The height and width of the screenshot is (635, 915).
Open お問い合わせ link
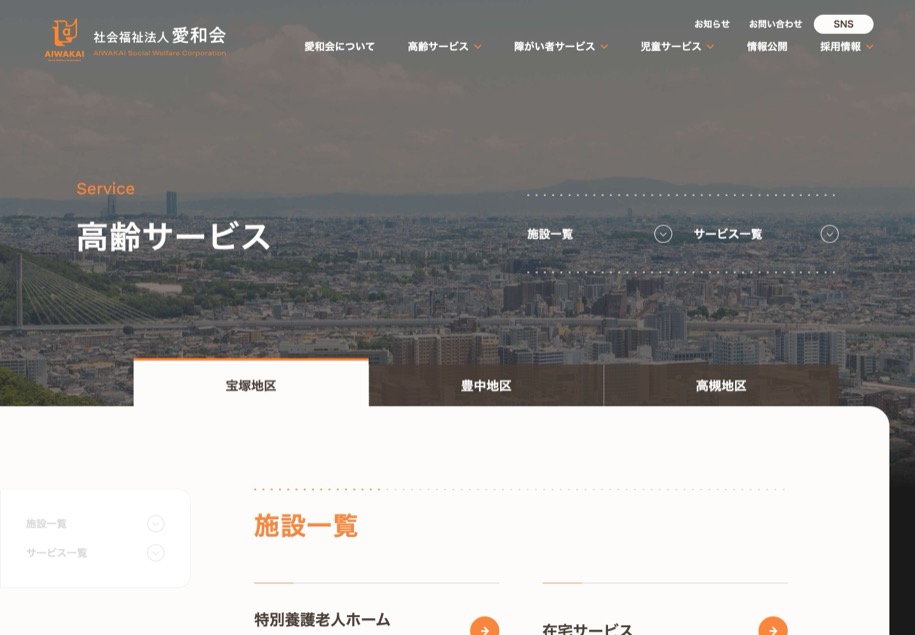tap(776, 24)
